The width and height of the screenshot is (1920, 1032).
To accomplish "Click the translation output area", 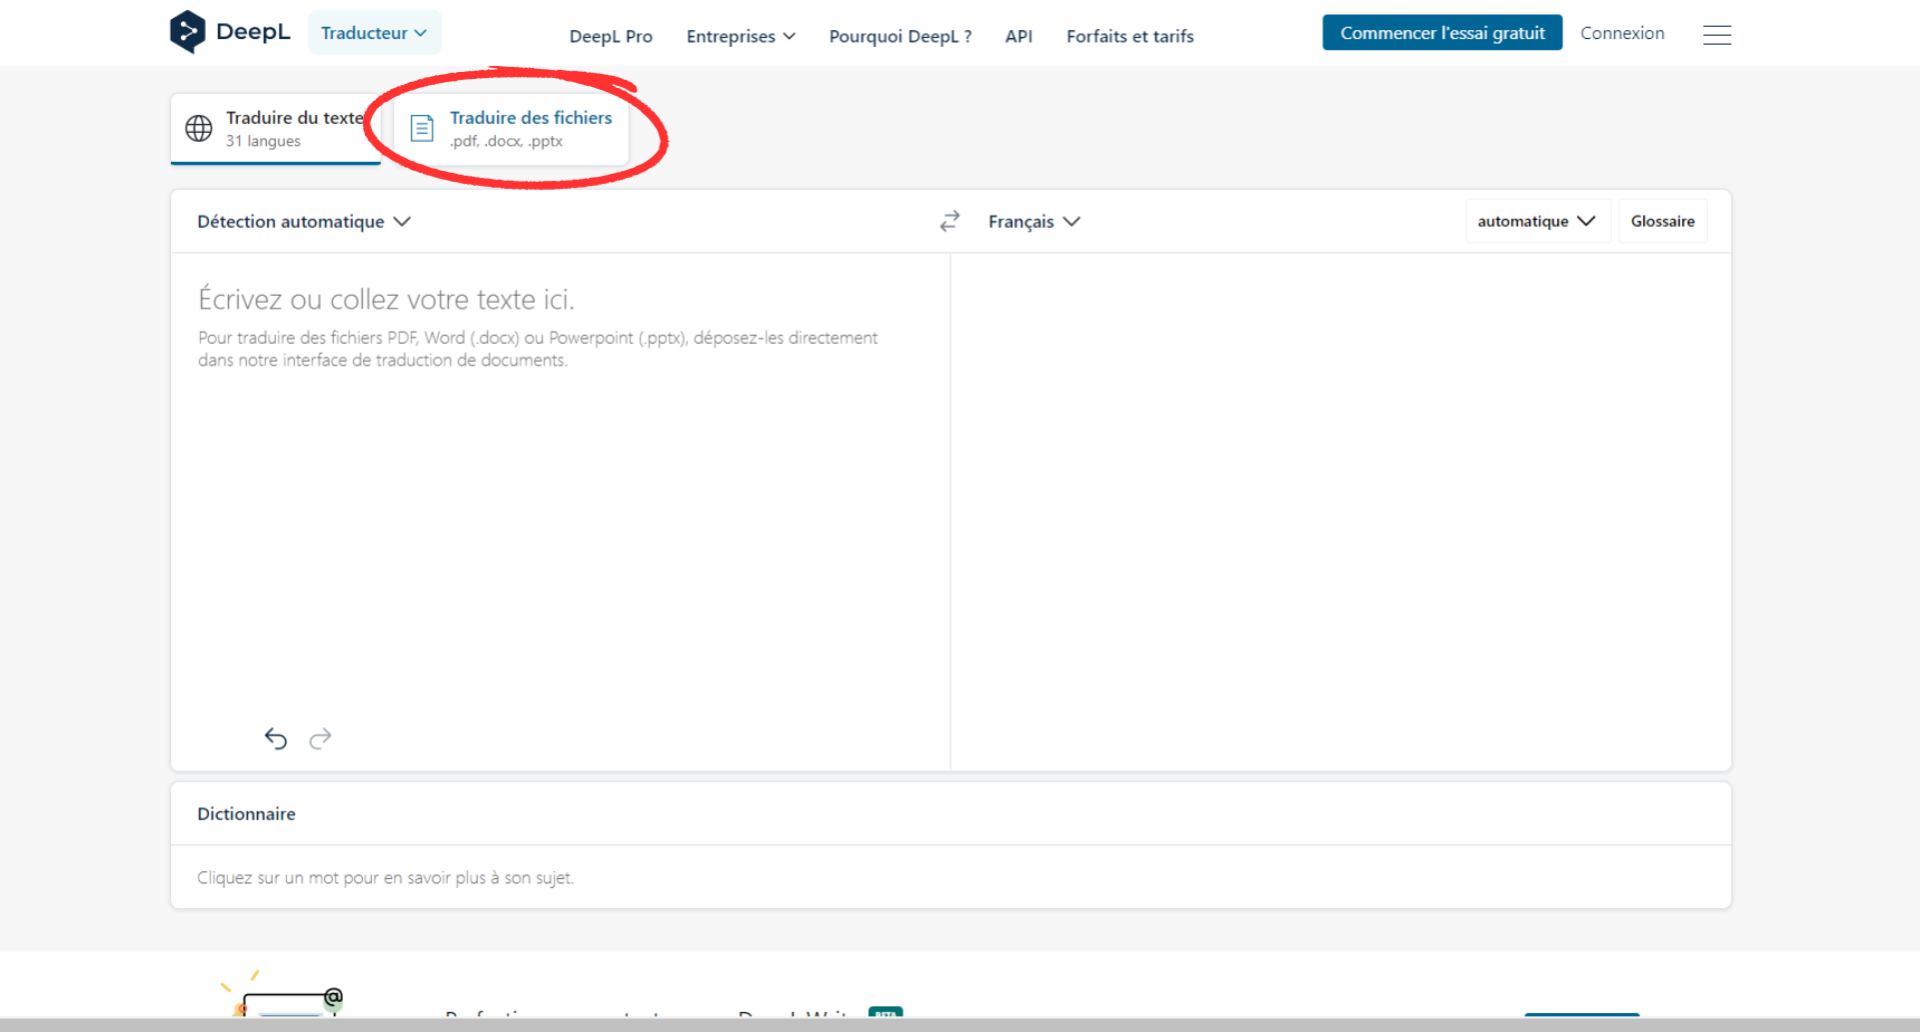I will [1341, 510].
